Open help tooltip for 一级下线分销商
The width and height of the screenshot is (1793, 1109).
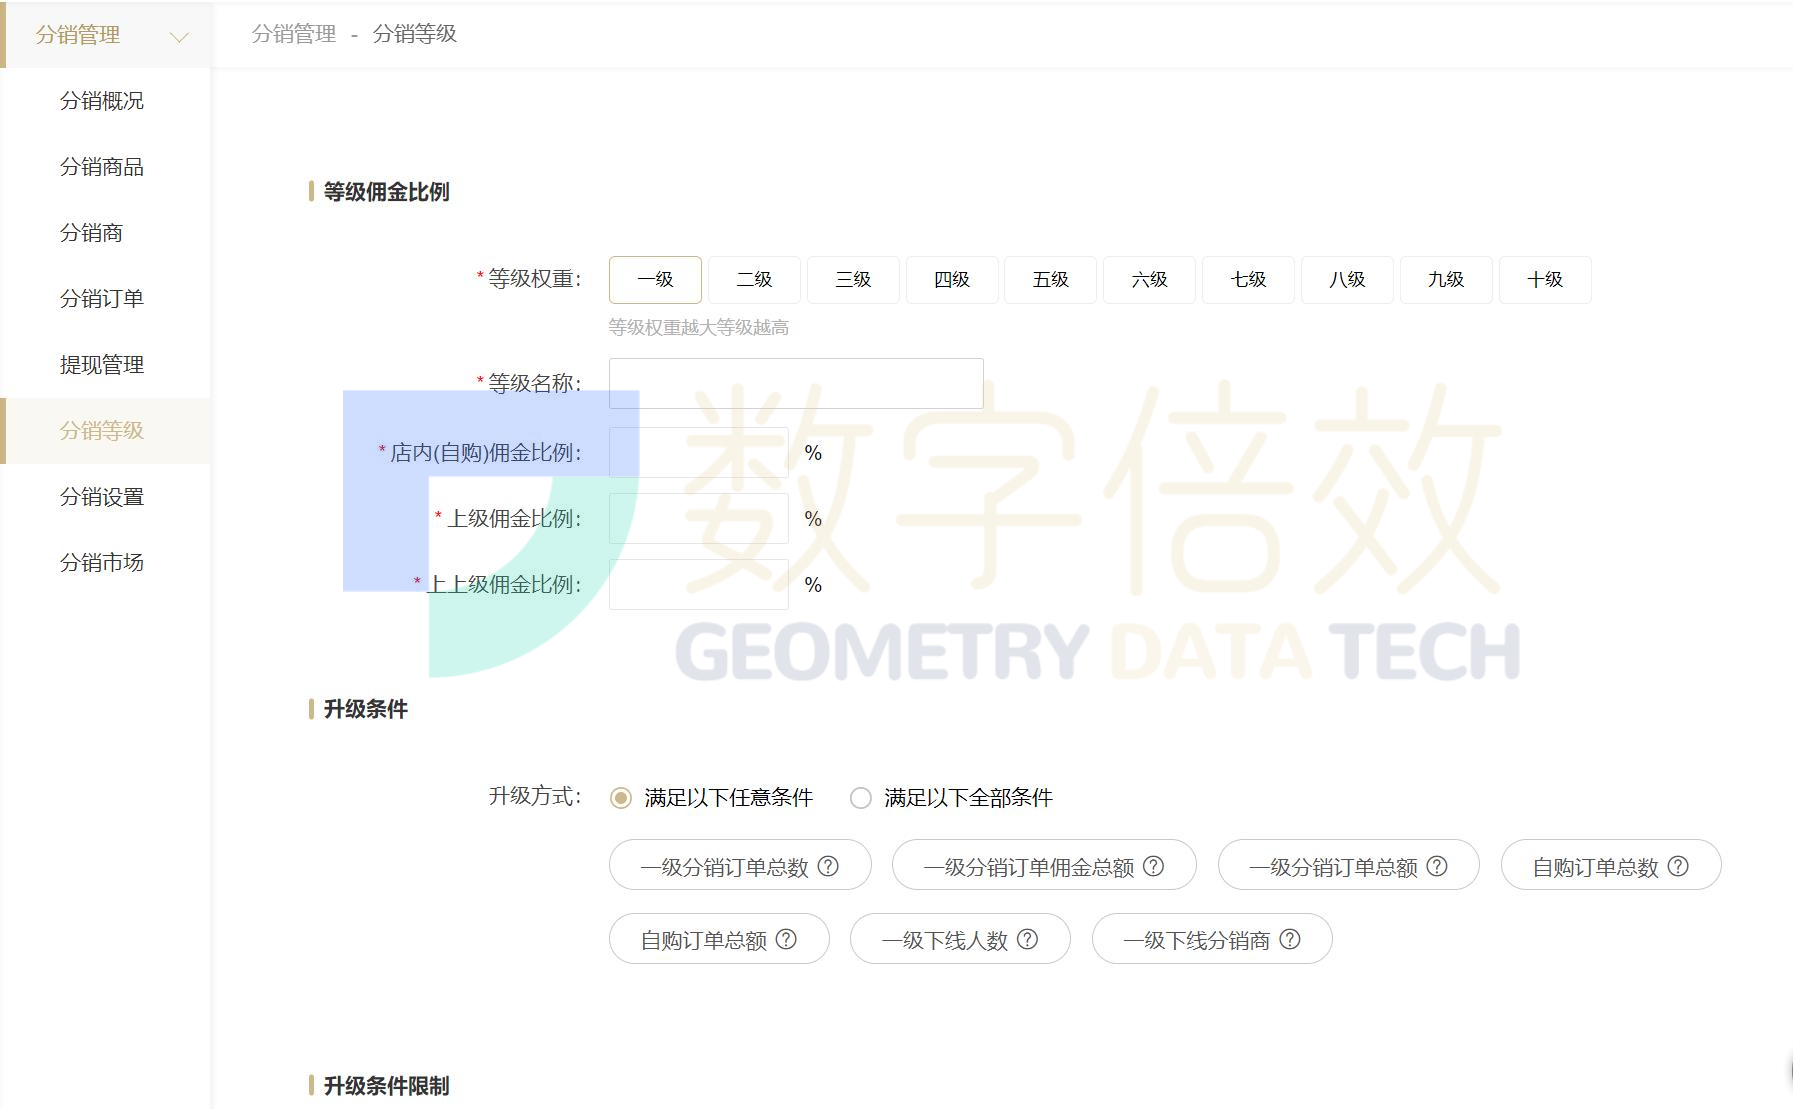(x=1291, y=939)
